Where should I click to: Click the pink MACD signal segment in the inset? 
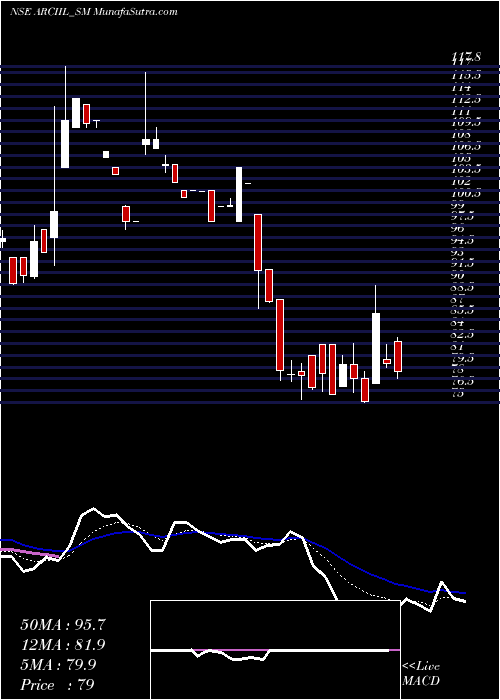click(231, 650)
